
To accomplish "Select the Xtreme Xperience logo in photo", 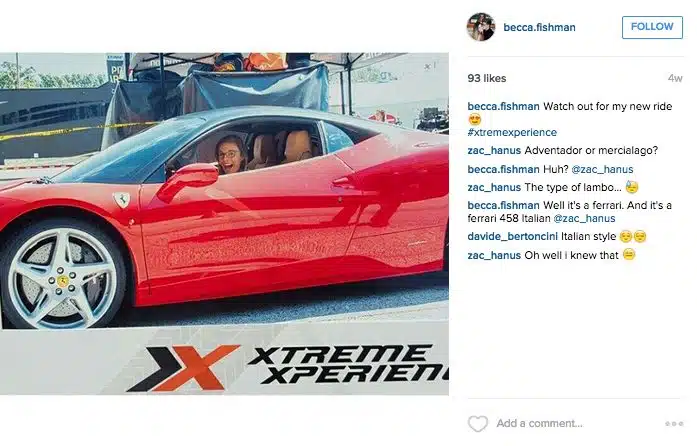I will (x=288, y=367).
